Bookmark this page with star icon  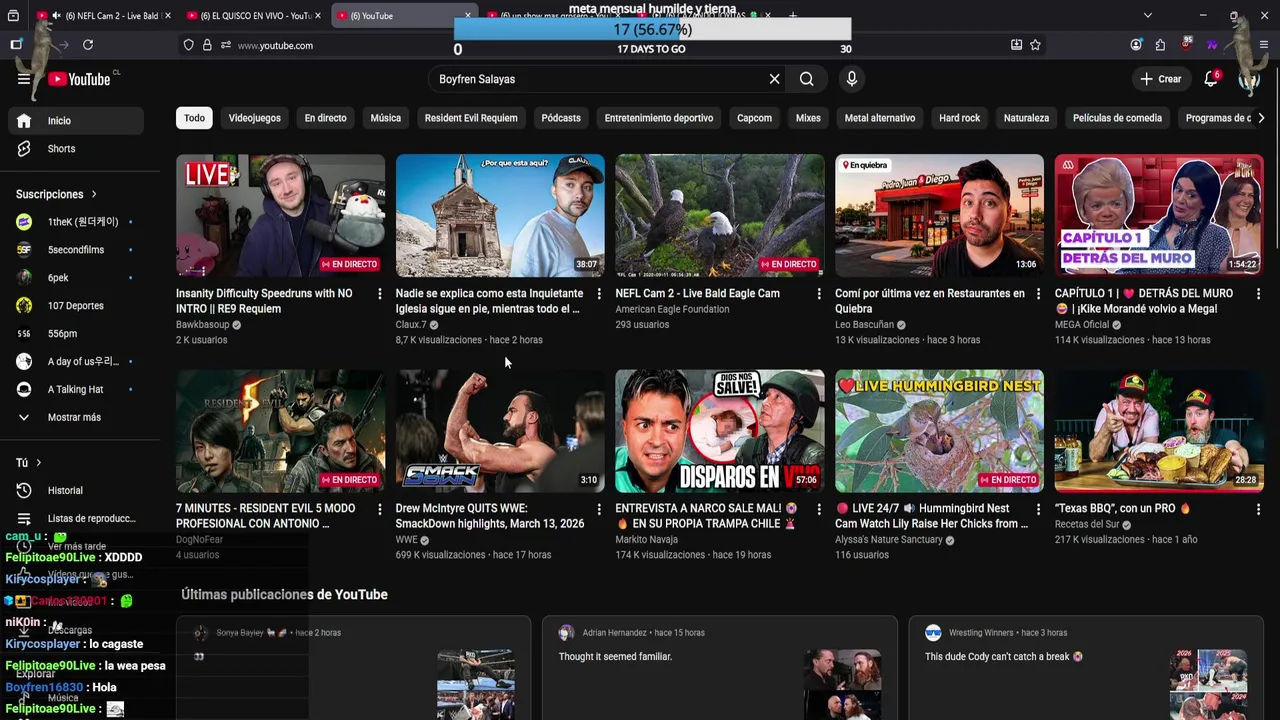(1036, 45)
